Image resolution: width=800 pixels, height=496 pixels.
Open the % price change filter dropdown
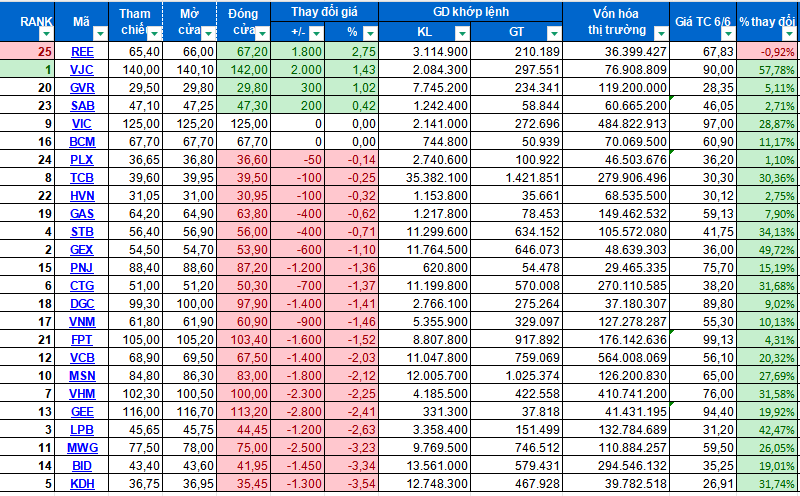370,33
